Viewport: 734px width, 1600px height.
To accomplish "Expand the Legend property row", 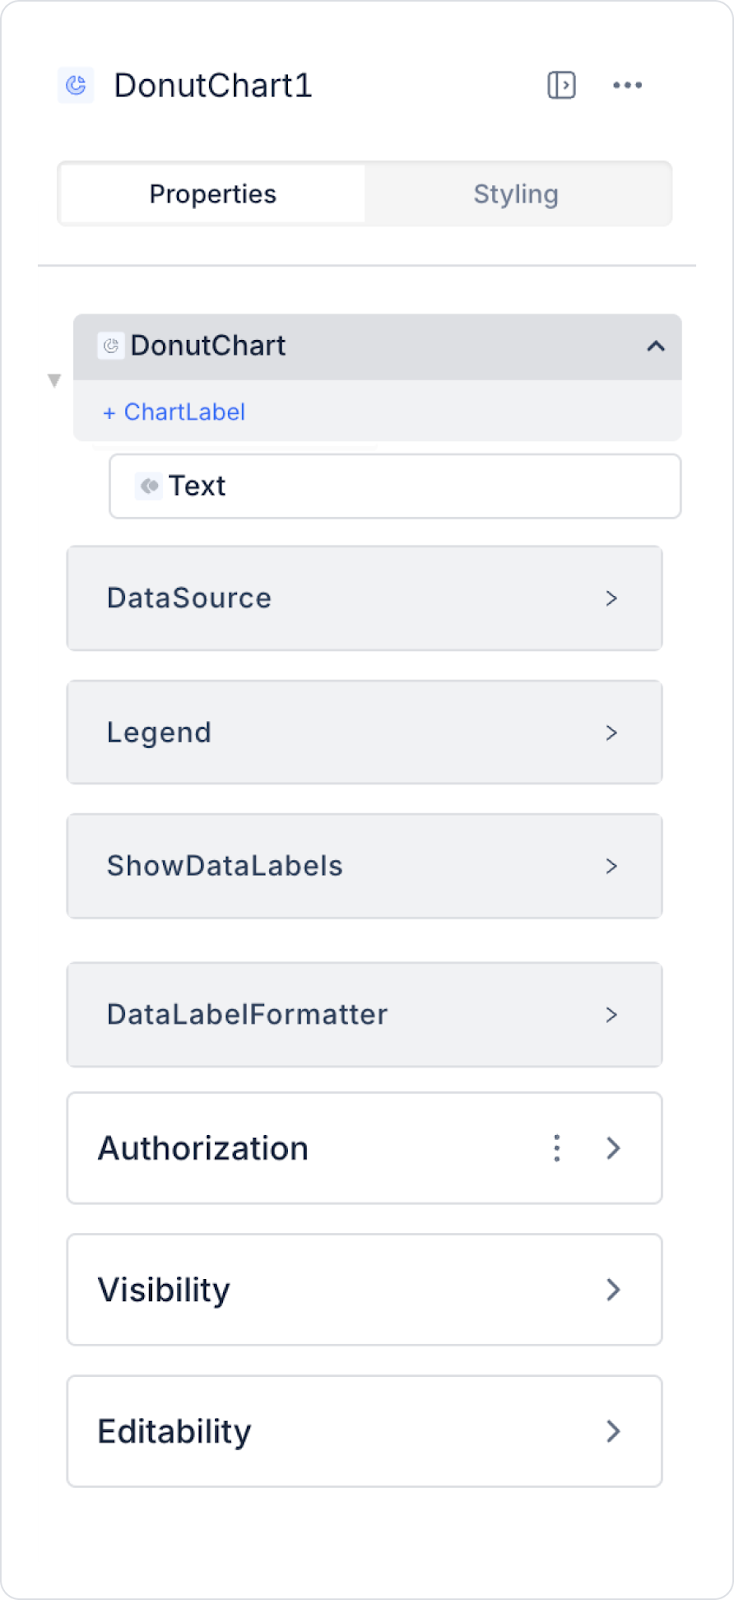I will coord(611,733).
